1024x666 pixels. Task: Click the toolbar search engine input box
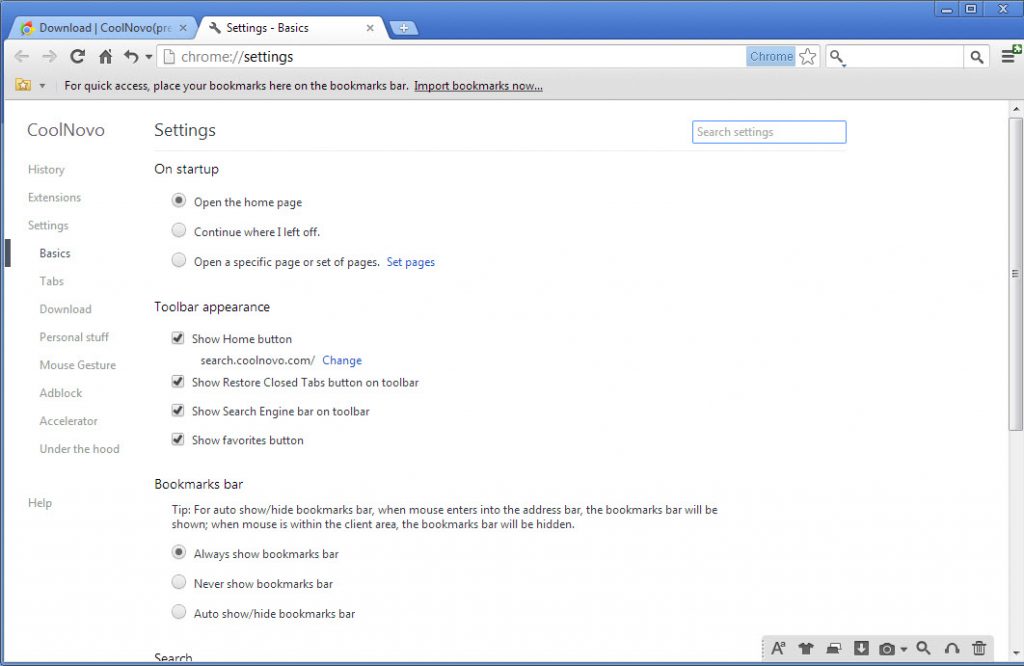[x=905, y=57]
